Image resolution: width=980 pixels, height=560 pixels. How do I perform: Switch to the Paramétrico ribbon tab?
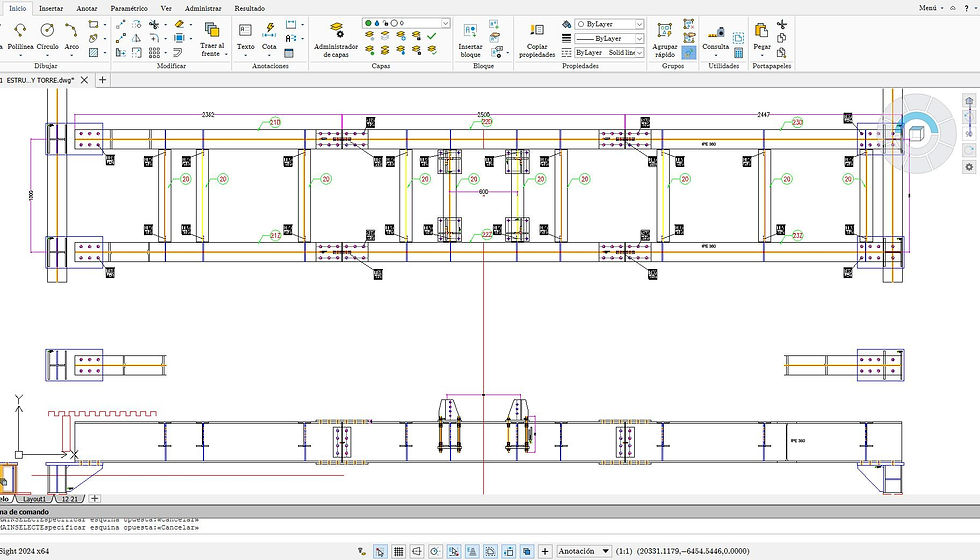click(129, 9)
